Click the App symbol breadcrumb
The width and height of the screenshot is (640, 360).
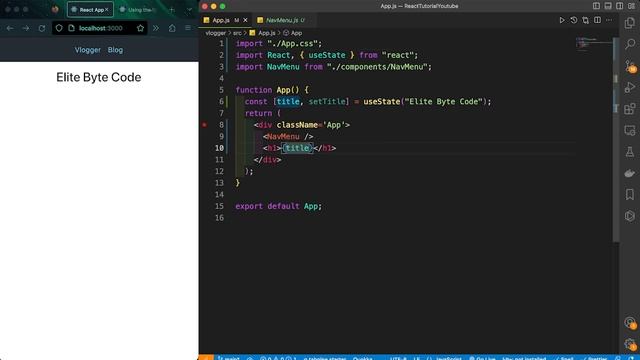tap(293, 33)
